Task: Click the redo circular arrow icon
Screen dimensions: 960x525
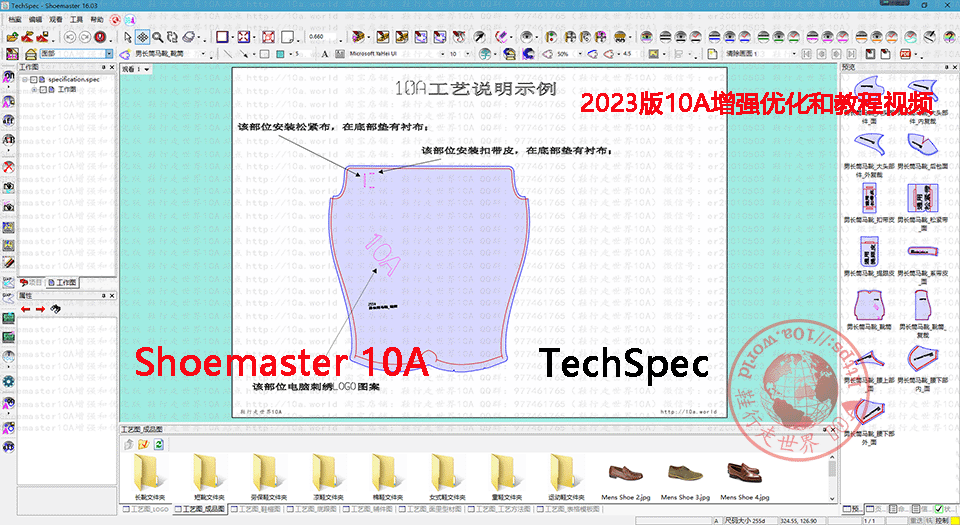Action: (x=84, y=37)
